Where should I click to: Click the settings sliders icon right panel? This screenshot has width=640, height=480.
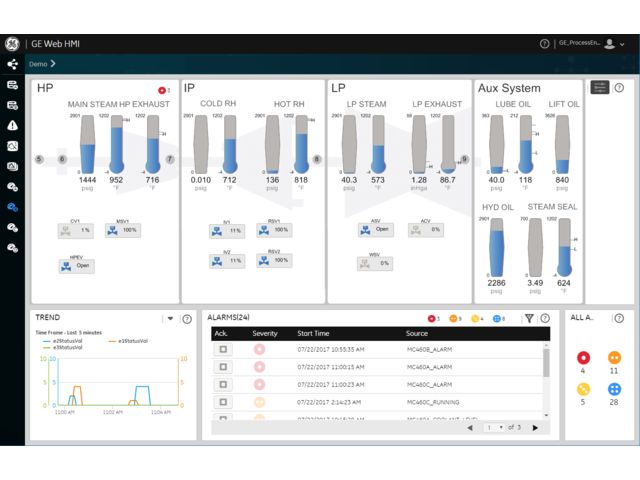pyautogui.click(x=600, y=88)
